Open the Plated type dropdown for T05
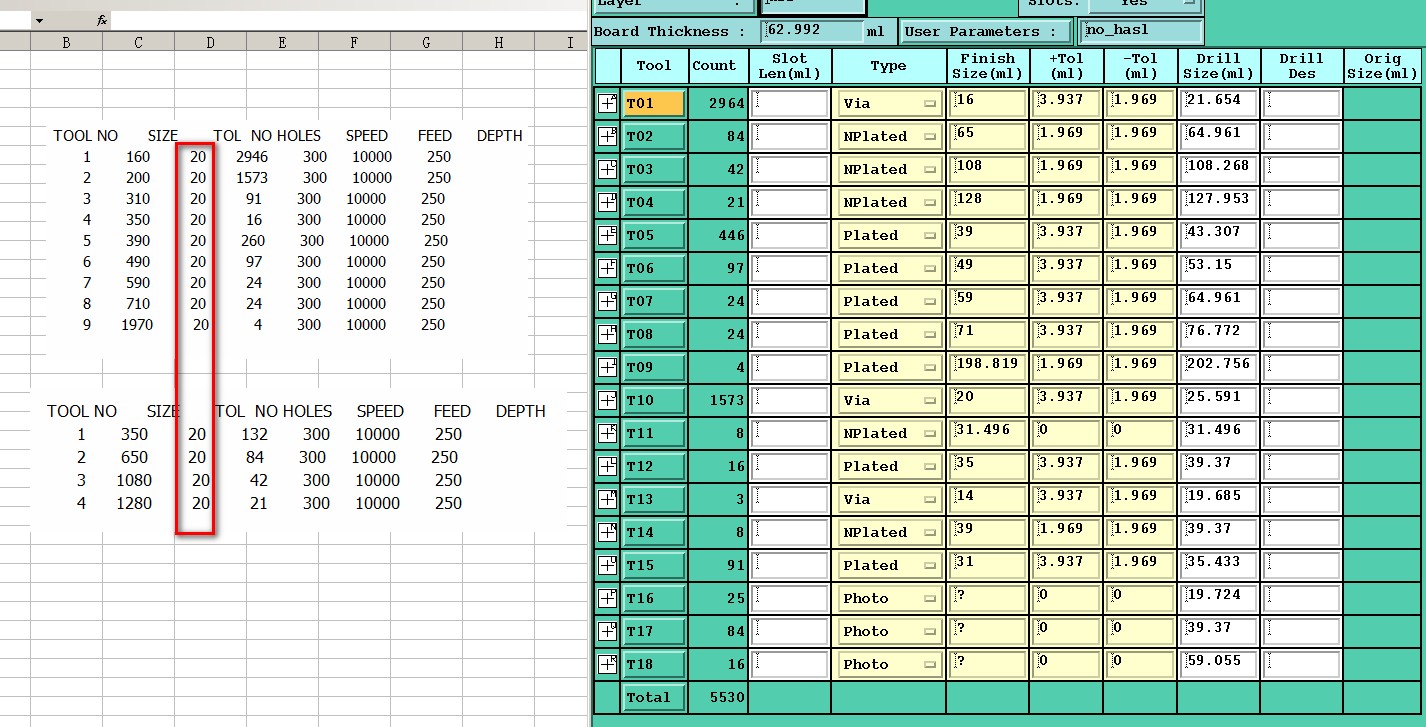The image size is (1426, 727). pyautogui.click(x=890, y=235)
